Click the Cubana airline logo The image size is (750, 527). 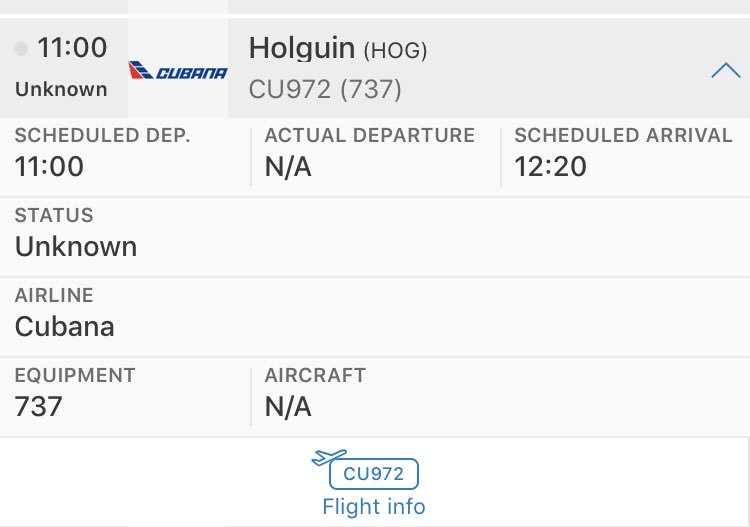click(178, 72)
